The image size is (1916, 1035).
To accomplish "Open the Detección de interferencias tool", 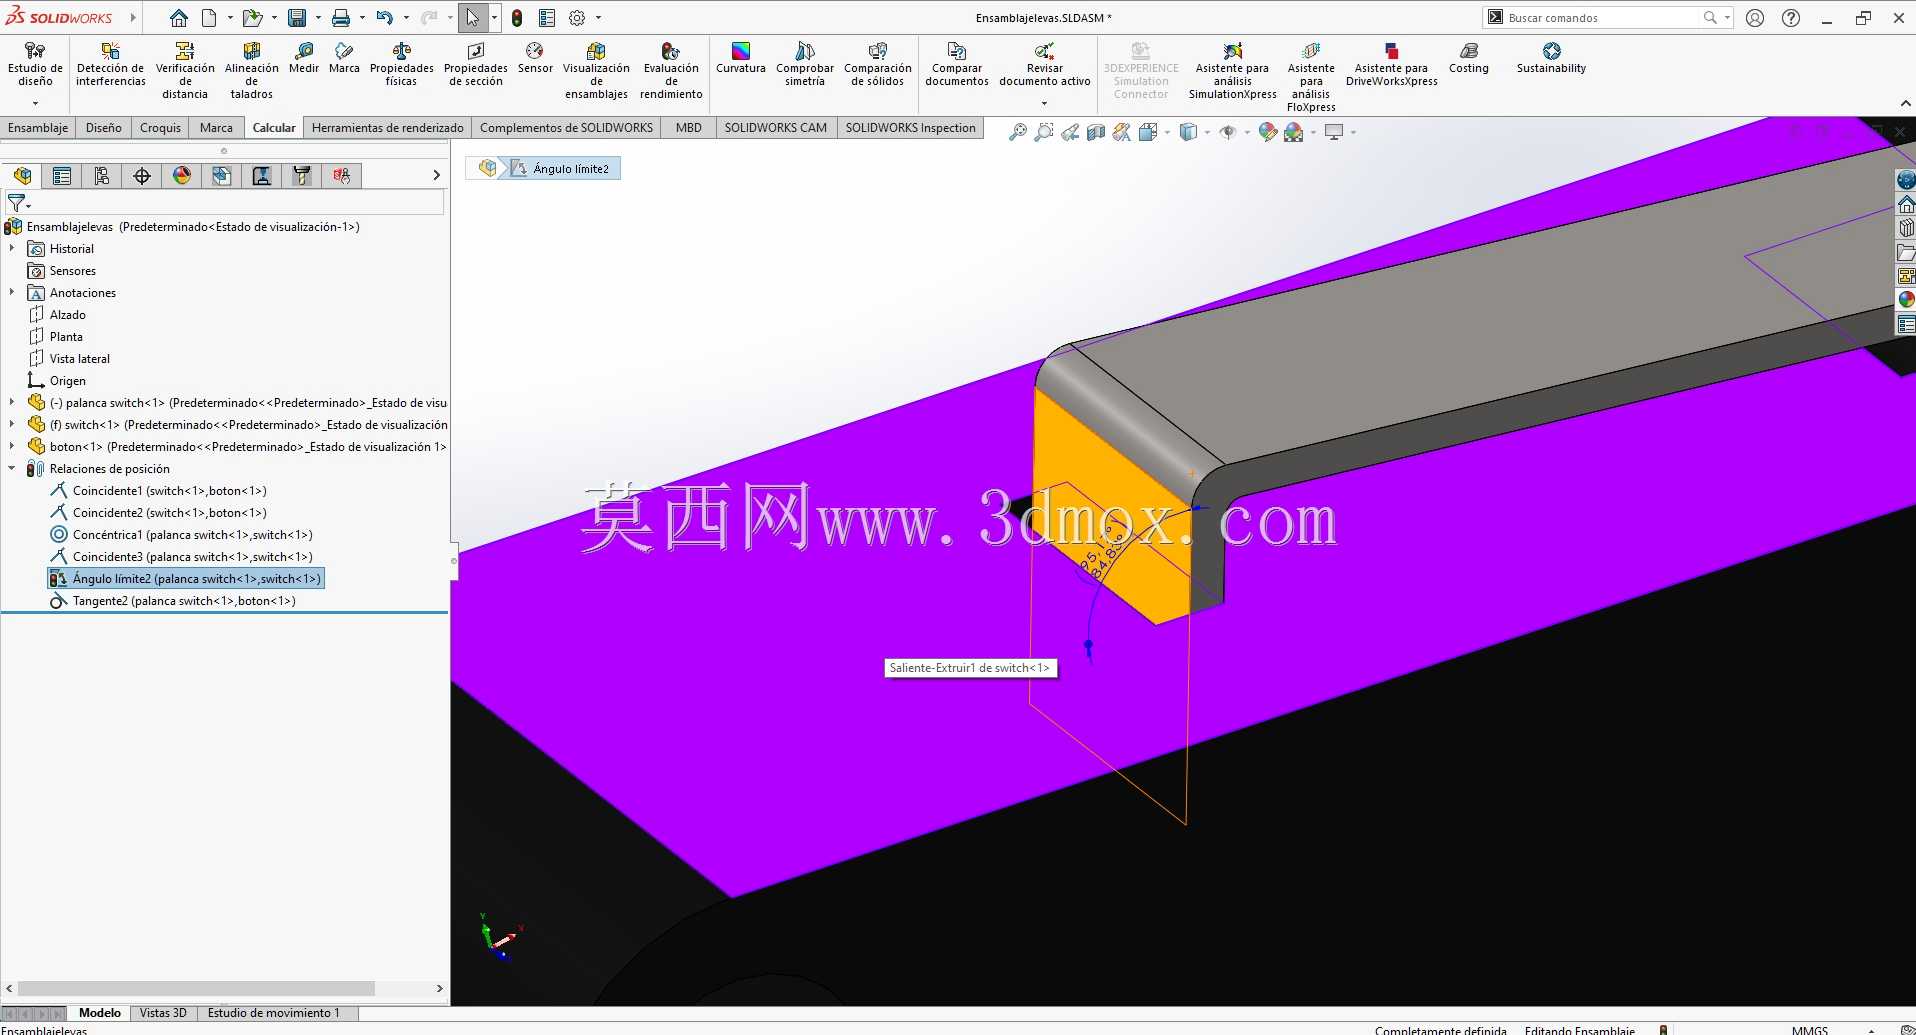I will pos(110,65).
